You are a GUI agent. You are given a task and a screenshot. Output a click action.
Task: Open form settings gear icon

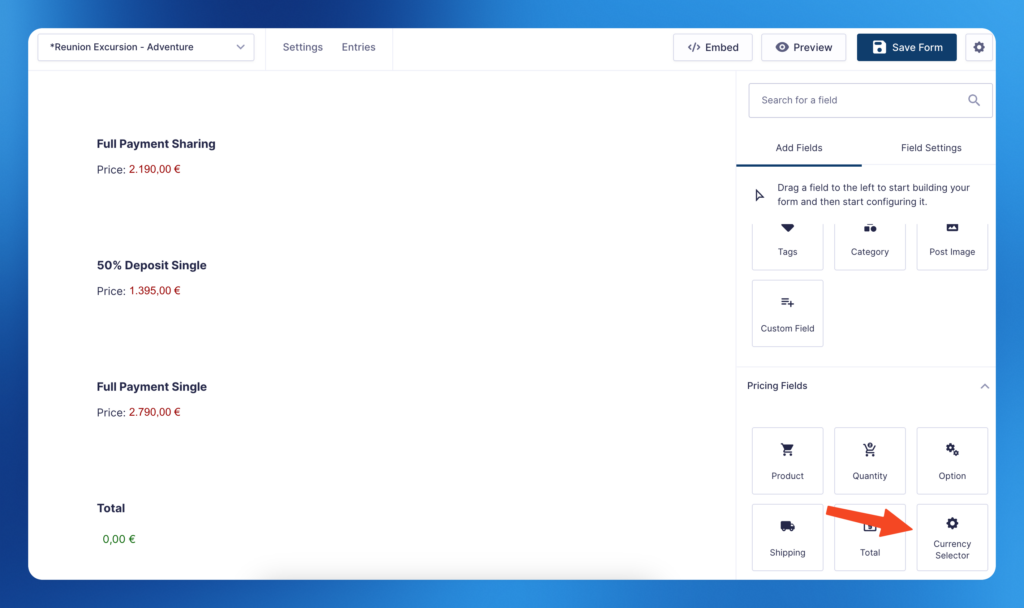point(979,47)
